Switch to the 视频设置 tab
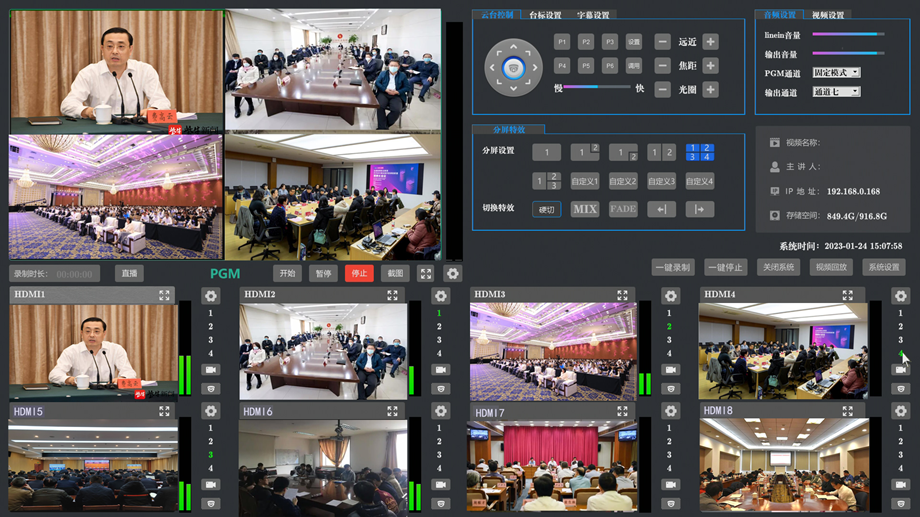This screenshot has width=920, height=517. click(829, 15)
